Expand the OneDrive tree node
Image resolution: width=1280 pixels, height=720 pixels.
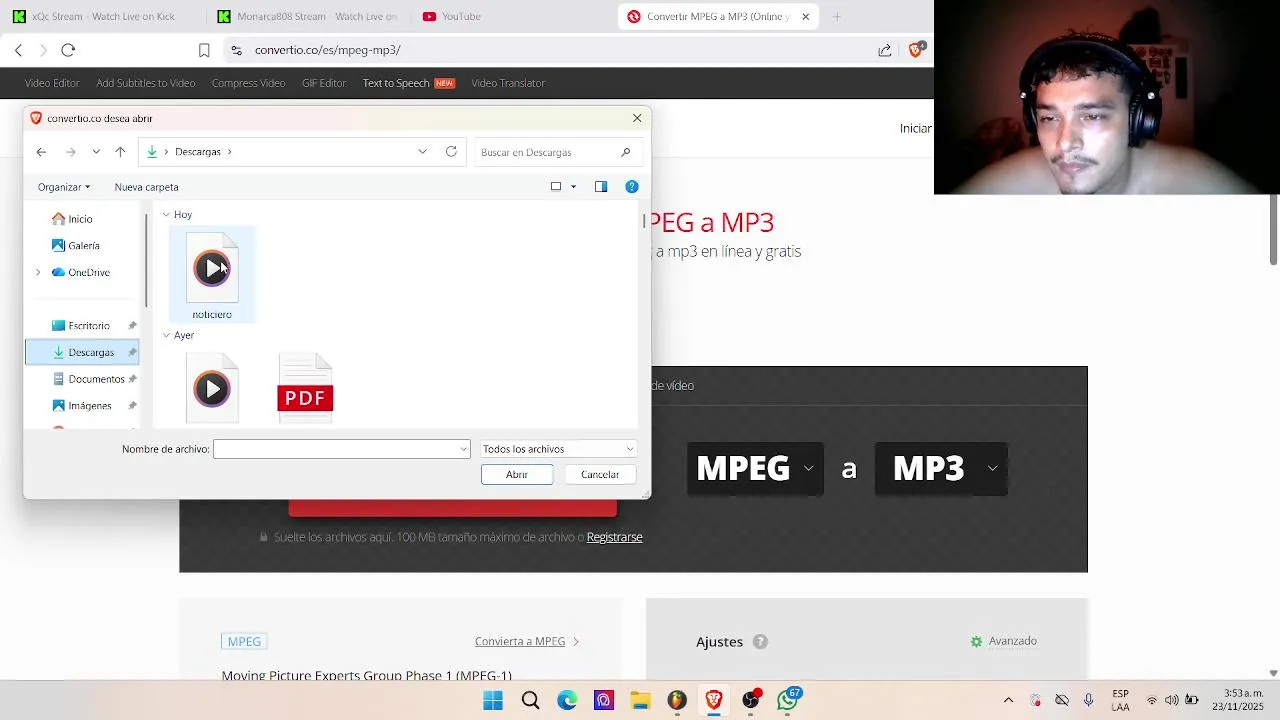[x=38, y=272]
